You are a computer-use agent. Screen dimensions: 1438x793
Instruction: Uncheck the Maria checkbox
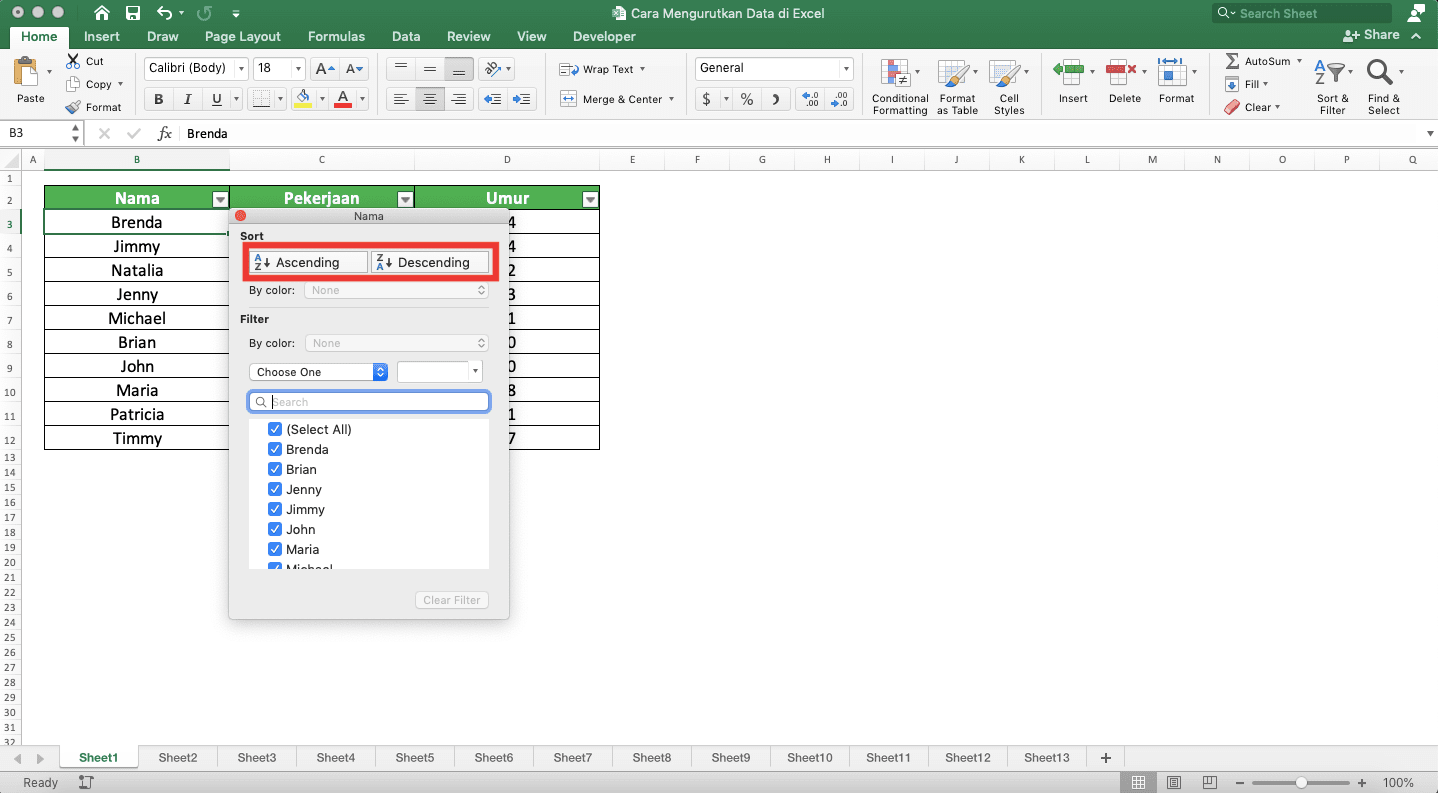click(275, 549)
